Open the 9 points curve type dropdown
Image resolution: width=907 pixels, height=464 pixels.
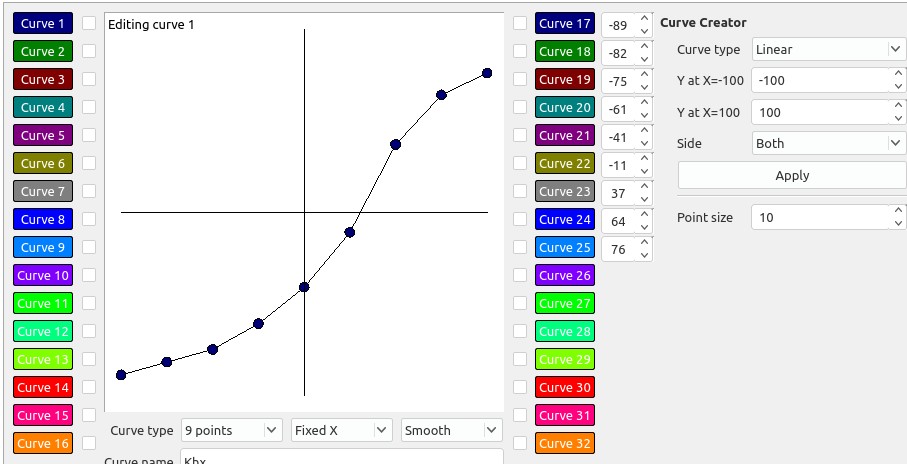click(231, 430)
